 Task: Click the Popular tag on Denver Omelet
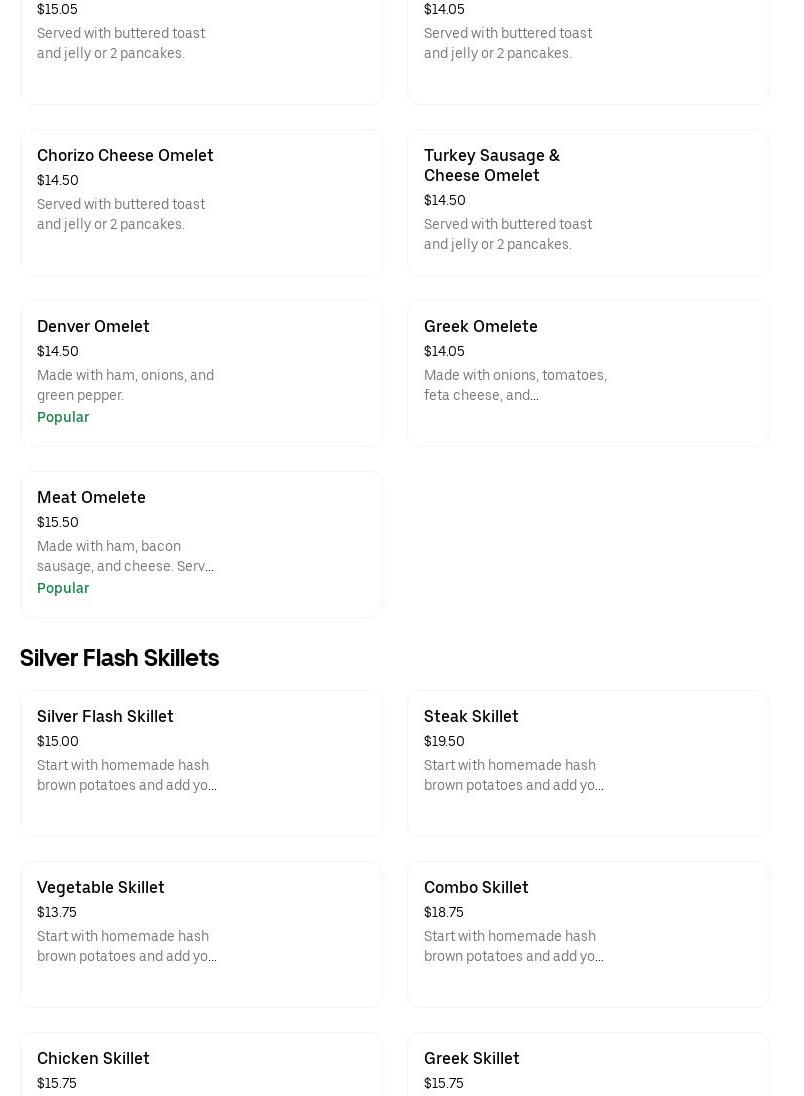pyautogui.click(x=63, y=417)
